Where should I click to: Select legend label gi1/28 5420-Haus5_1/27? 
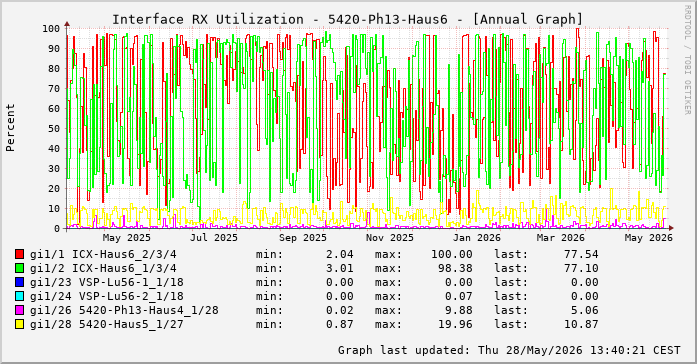pyautogui.click(x=107, y=324)
